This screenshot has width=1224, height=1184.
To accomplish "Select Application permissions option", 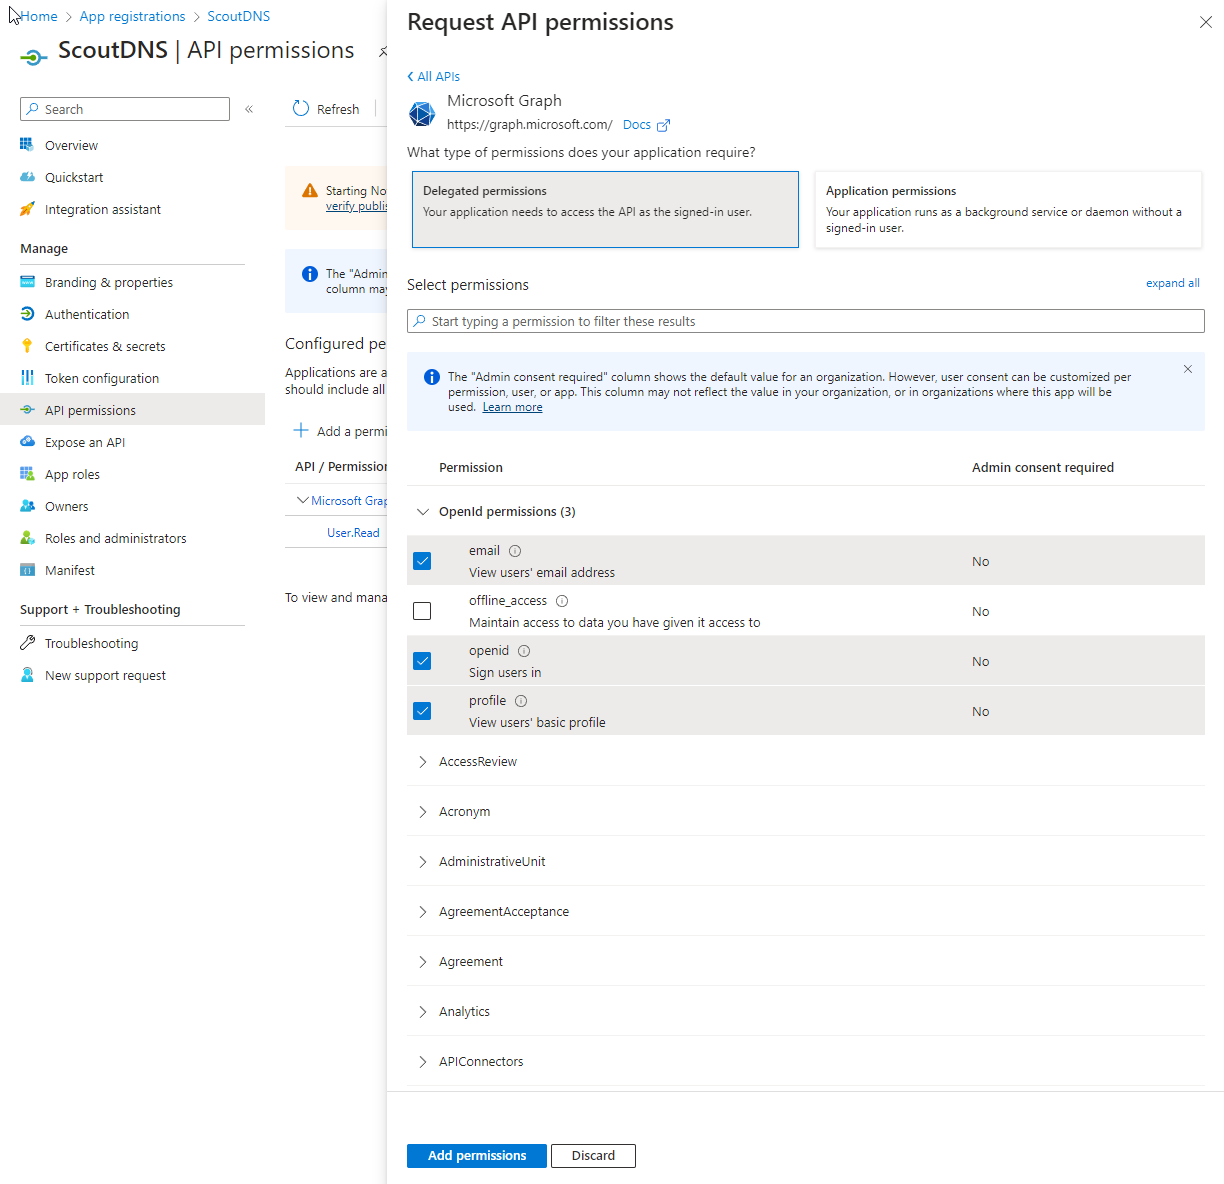I will pyautogui.click(x=1008, y=209).
